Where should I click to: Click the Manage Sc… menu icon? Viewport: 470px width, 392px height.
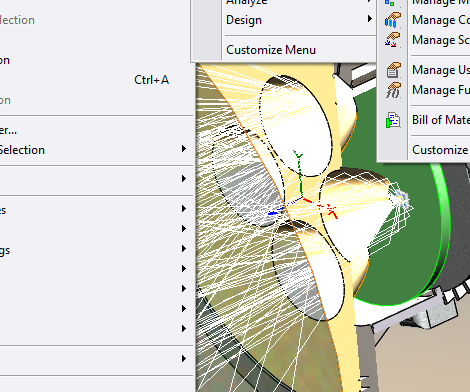[393, 40]
